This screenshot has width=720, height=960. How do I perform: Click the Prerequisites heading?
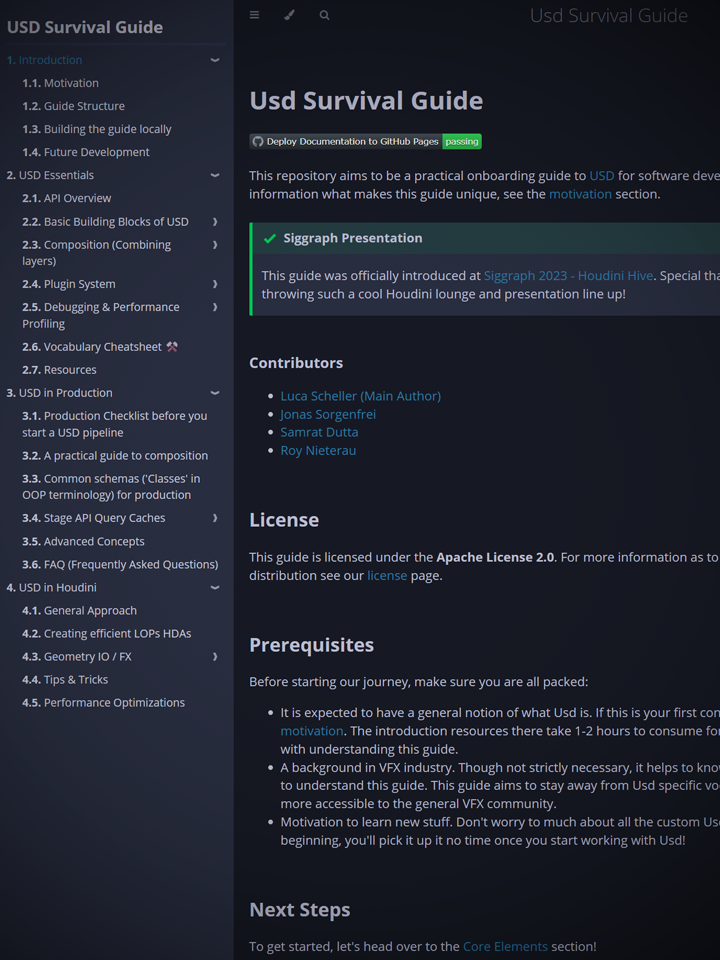tap(312, 645)
